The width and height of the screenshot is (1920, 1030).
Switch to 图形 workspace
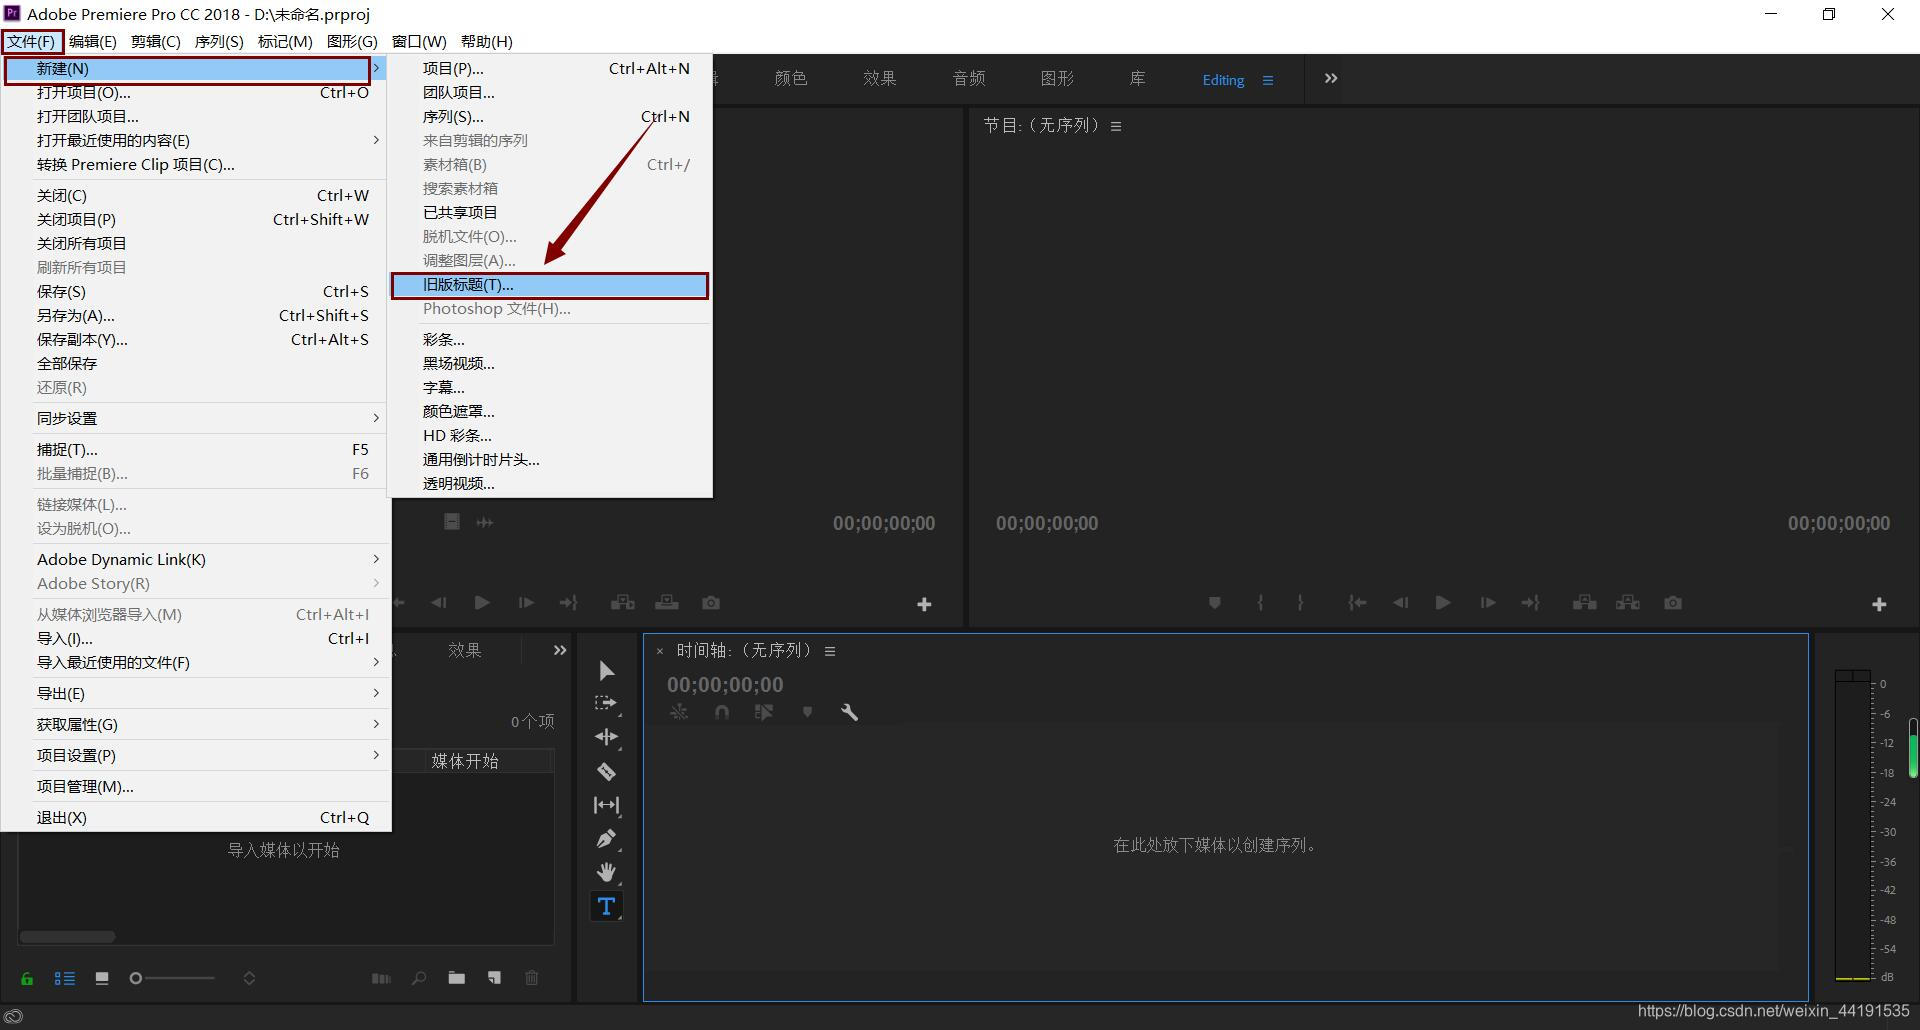[x=1057, y=78]
